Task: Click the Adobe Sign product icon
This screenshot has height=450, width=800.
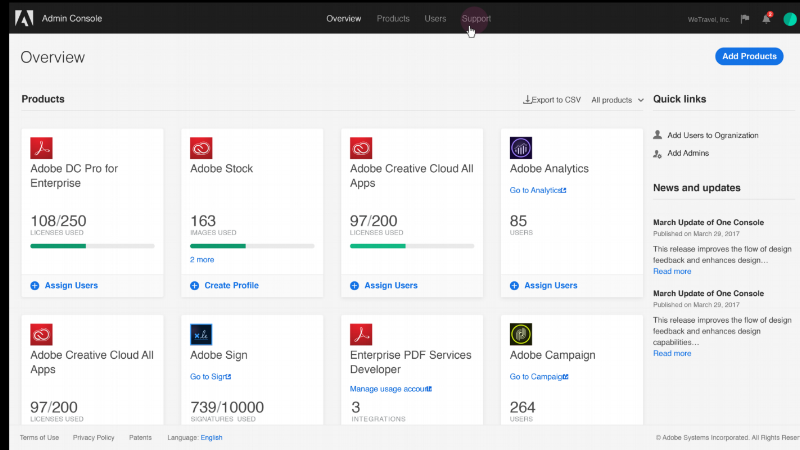Action: tap(201, 335)
